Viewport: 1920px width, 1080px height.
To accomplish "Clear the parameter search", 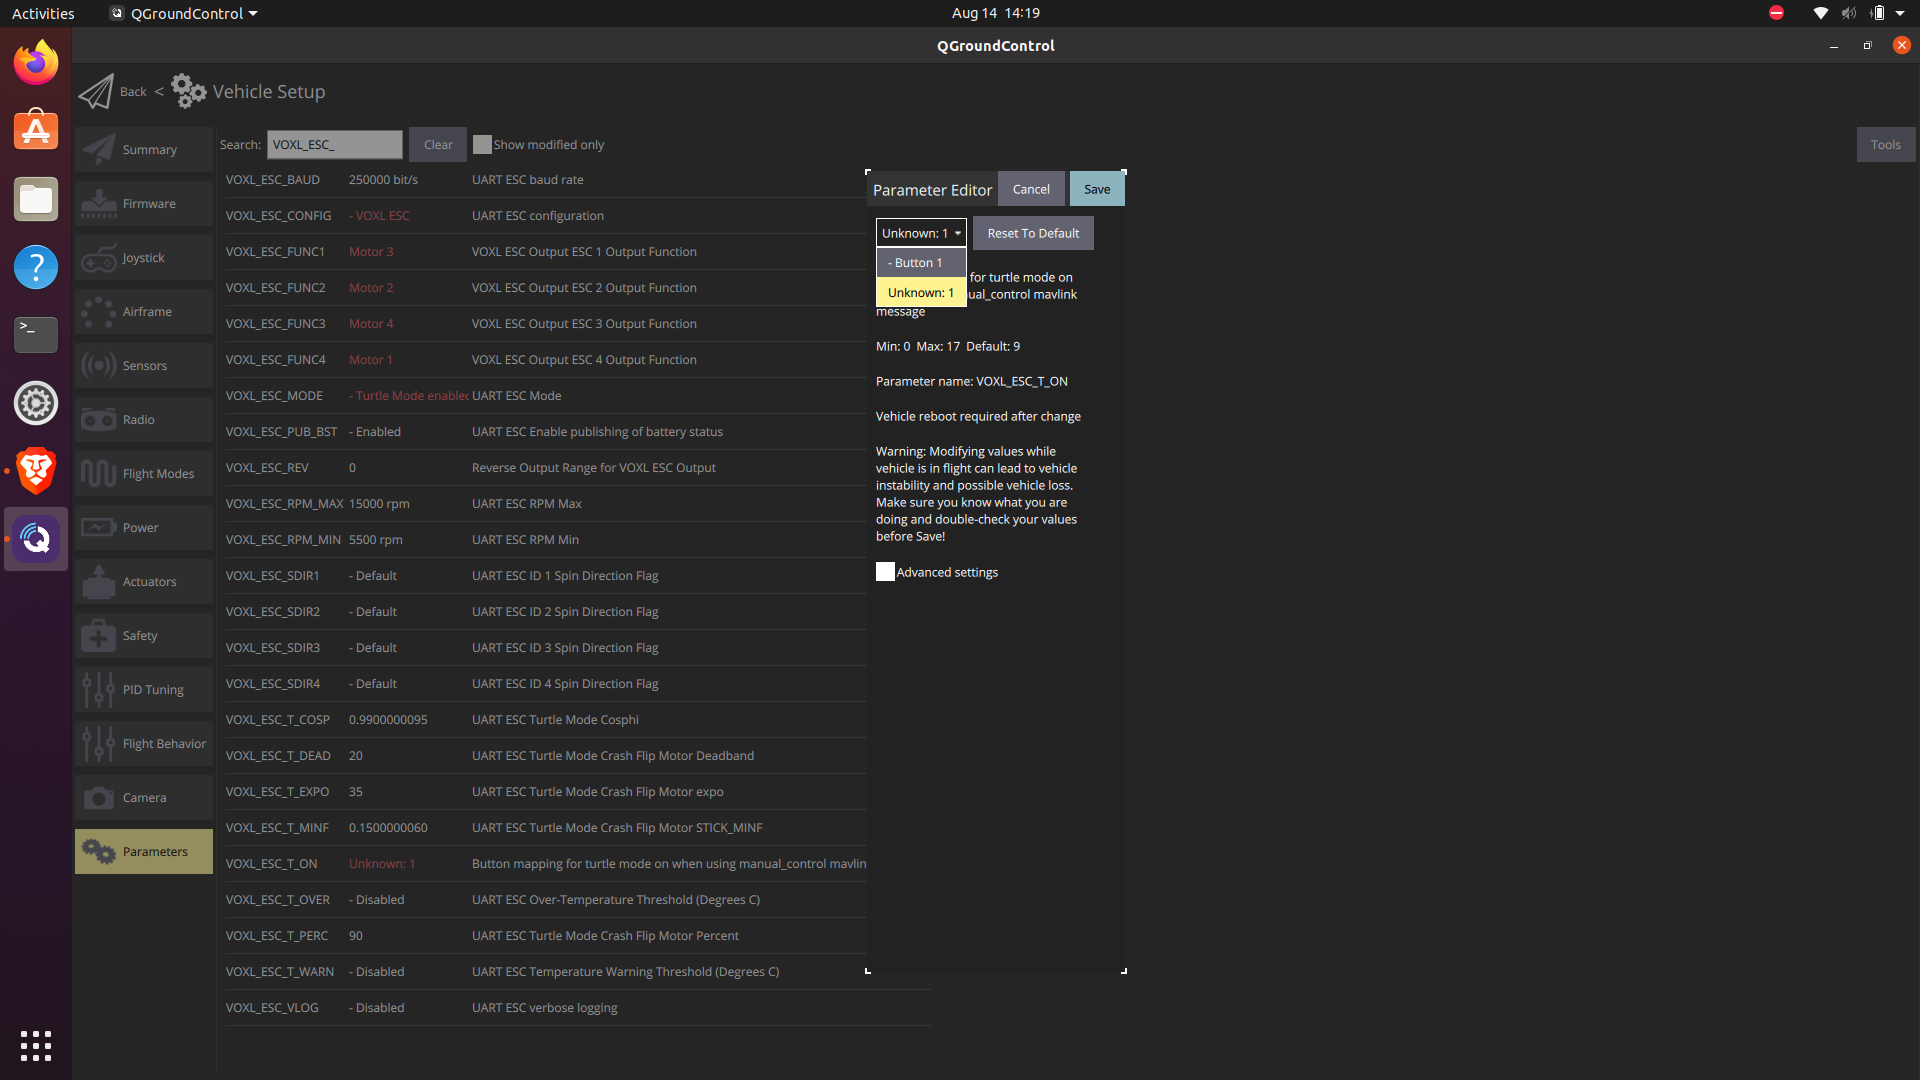I will (x=438, y=145).
